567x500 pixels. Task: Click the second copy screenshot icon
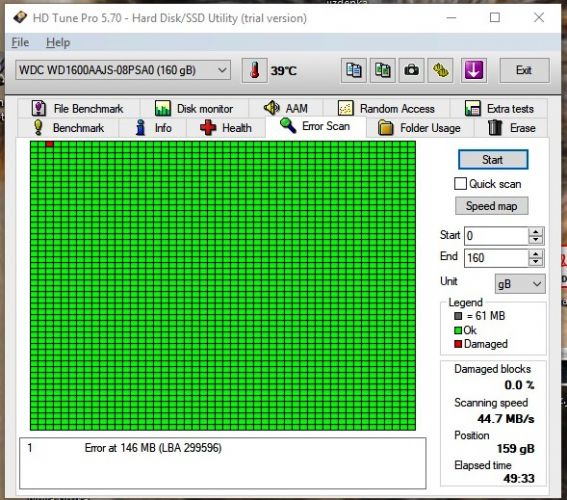click(x=383, y=70)
